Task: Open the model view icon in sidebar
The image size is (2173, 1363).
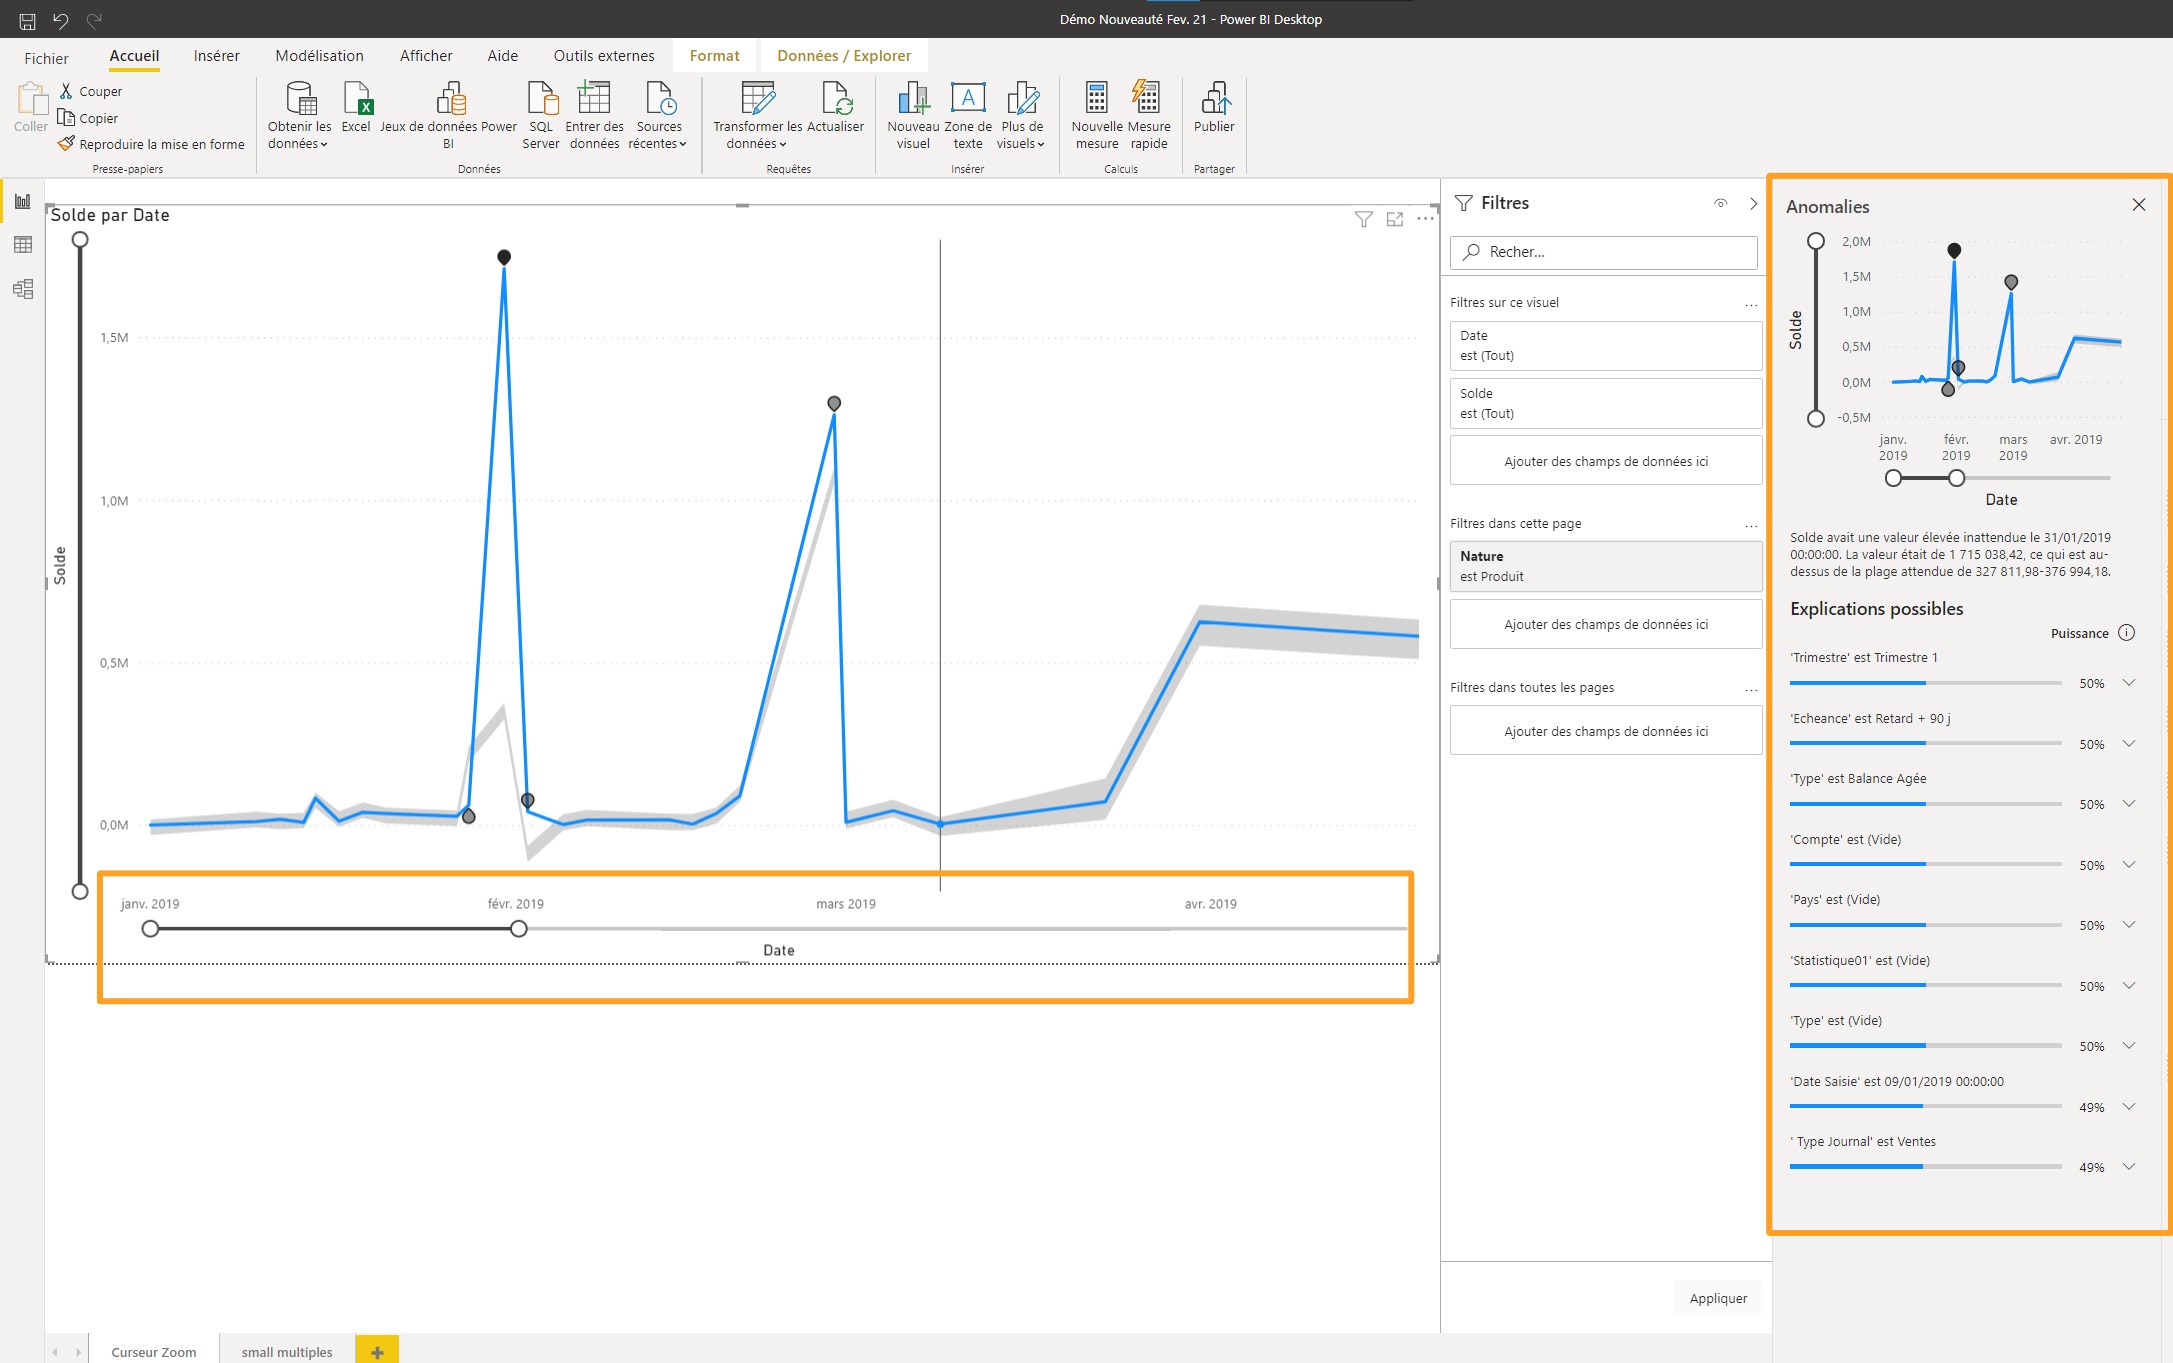Action: pyautogui.click(x=23, y=289)
